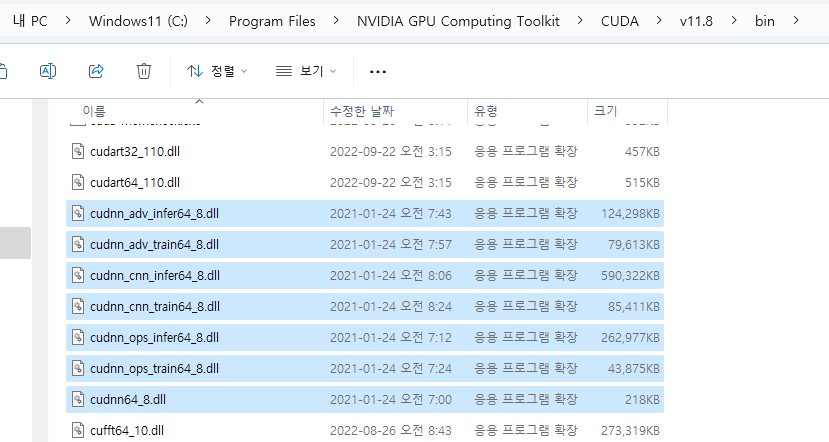Select the file cufft64_10.dll

pos(365,430)
